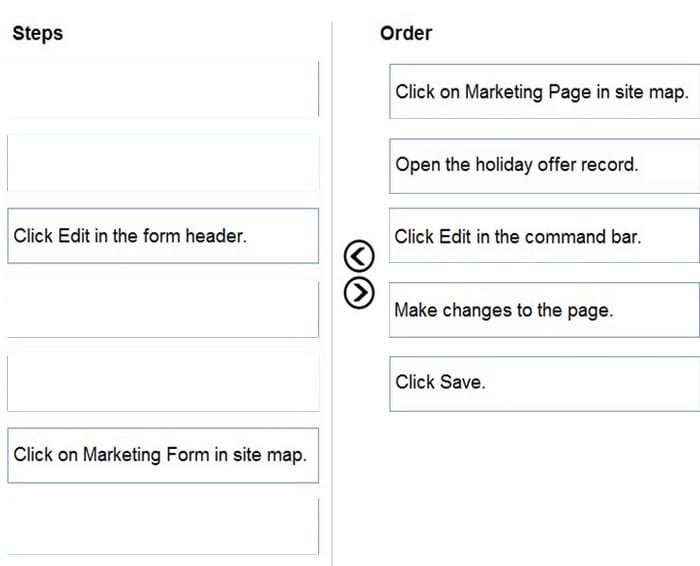Click the right-pointing move arrow button
Viewport: 700px width, 566px height.
pyautogui.click(x=359, y=293)
